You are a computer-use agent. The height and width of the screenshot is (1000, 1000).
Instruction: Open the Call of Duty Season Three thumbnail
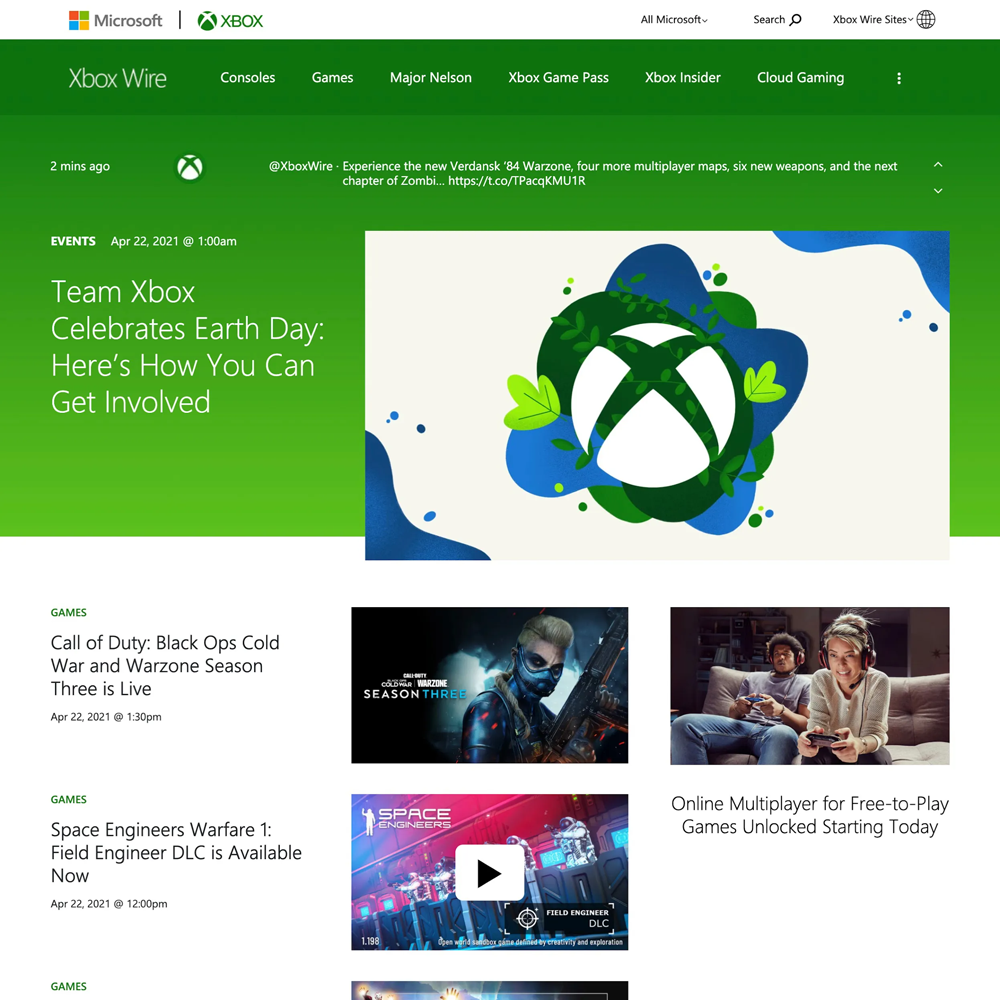coord(489,685)
